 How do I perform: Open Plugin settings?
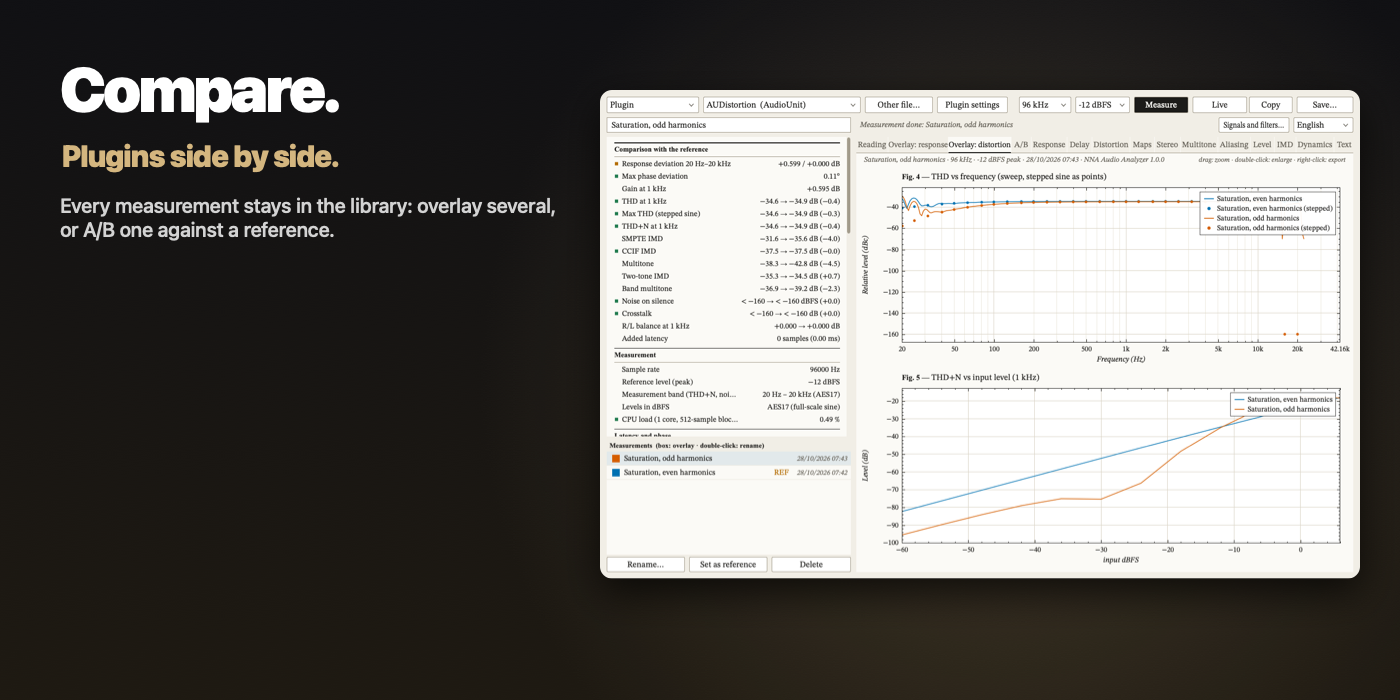point(972,105)
